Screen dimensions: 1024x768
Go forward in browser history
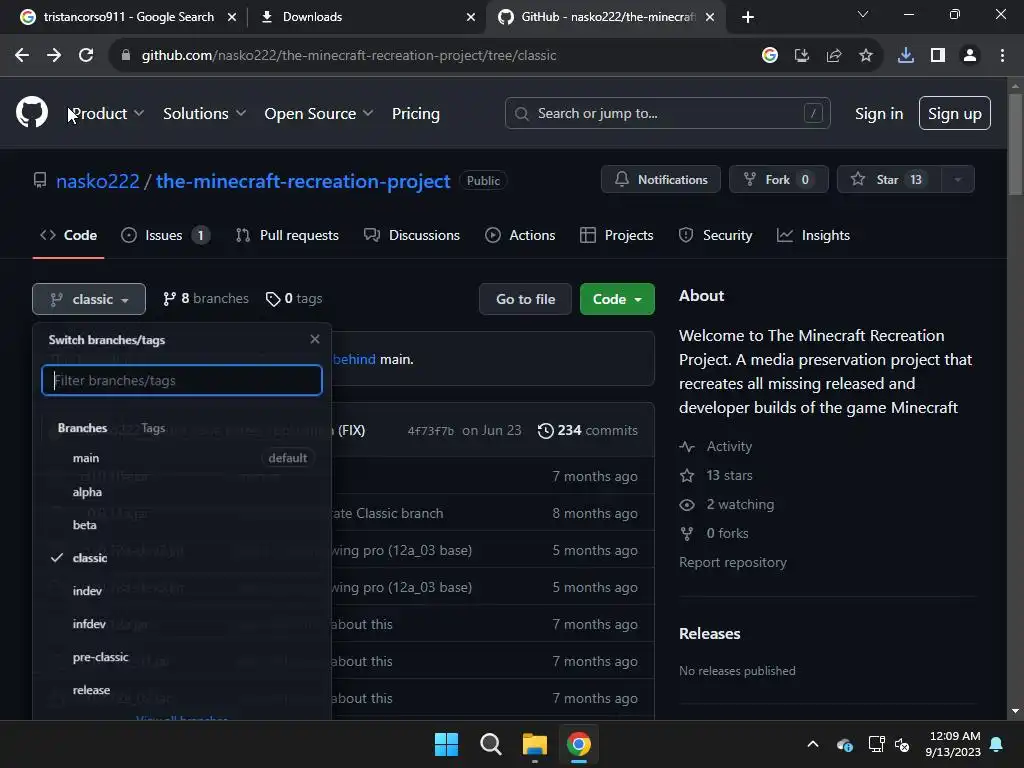[x=54, y=56]
